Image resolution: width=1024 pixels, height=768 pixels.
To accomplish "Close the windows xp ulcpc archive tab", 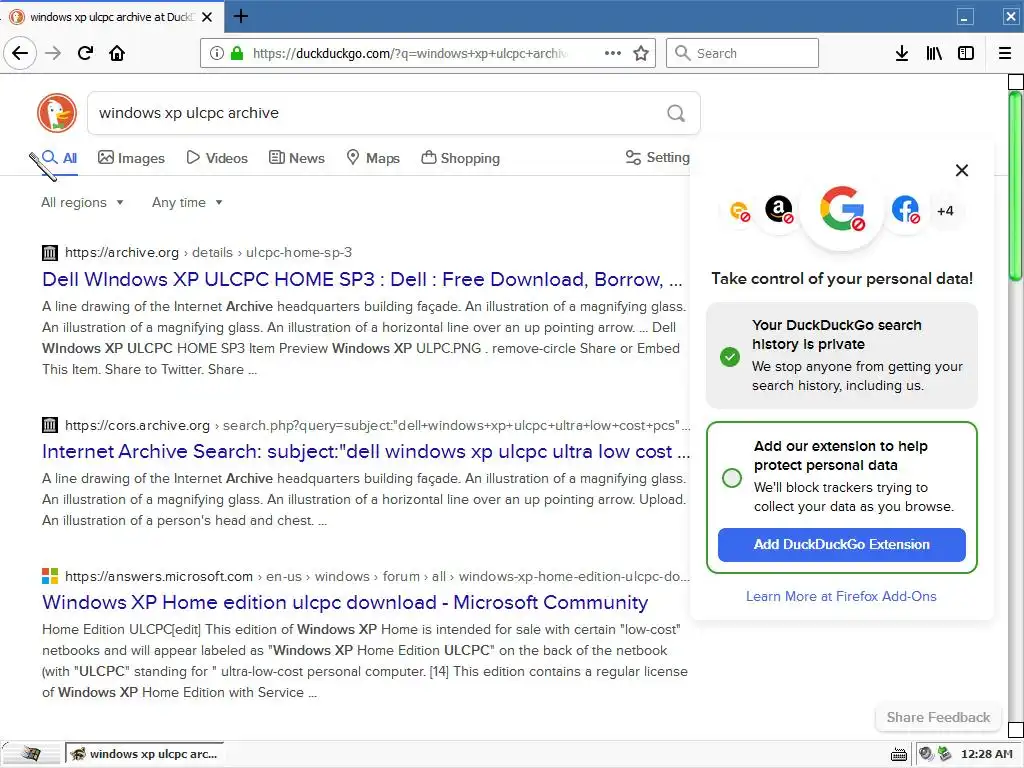I will tap(207, 17).
